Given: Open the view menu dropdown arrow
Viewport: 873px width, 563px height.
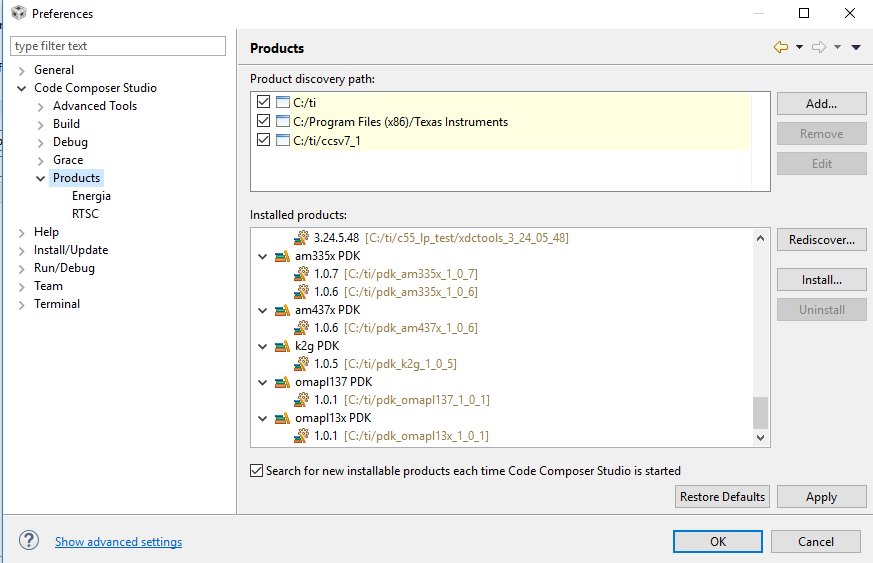Looking at the screenshot, I should tap(856, 47).
